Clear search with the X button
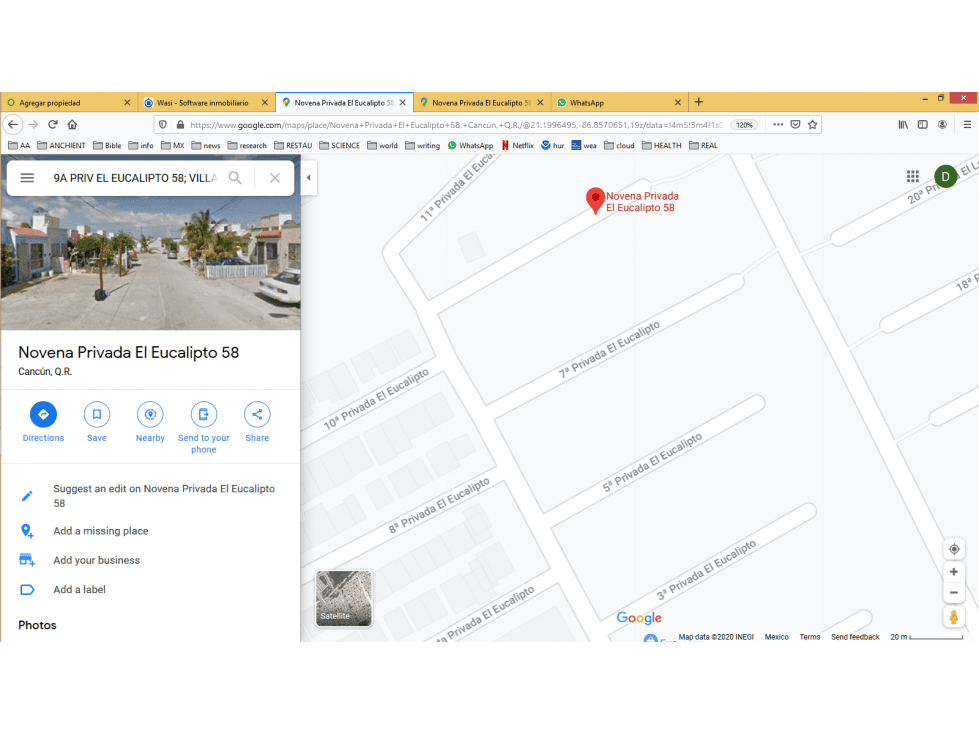The height and width of the screenshot is (734, 979). 275,178
